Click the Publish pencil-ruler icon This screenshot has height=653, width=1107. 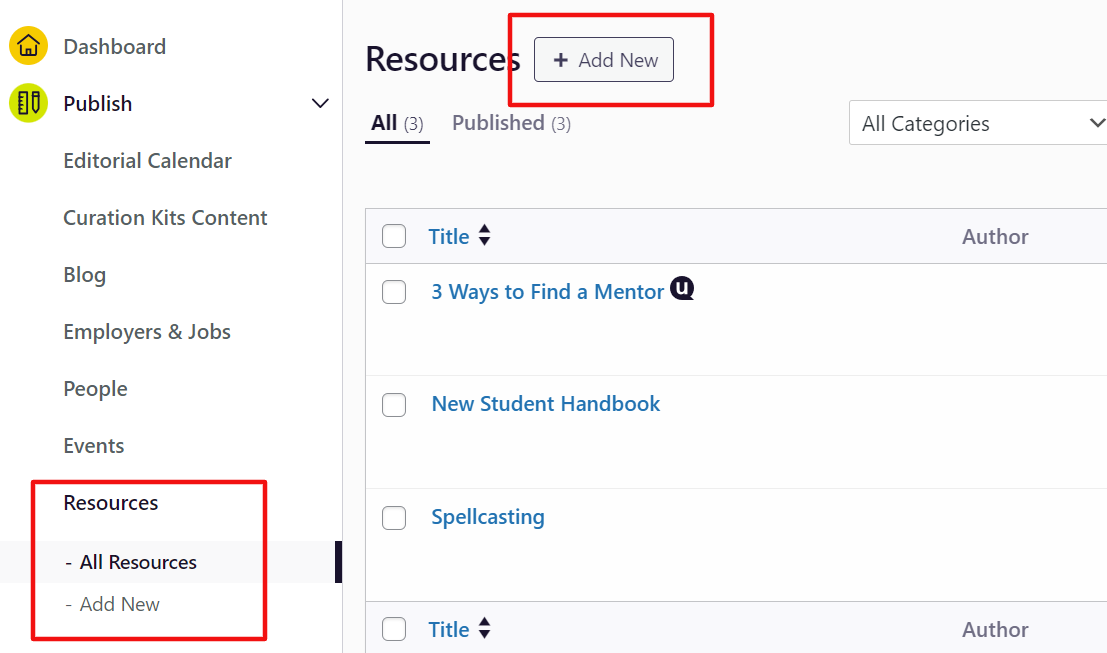pyautogui.click(x=28, y=103)
